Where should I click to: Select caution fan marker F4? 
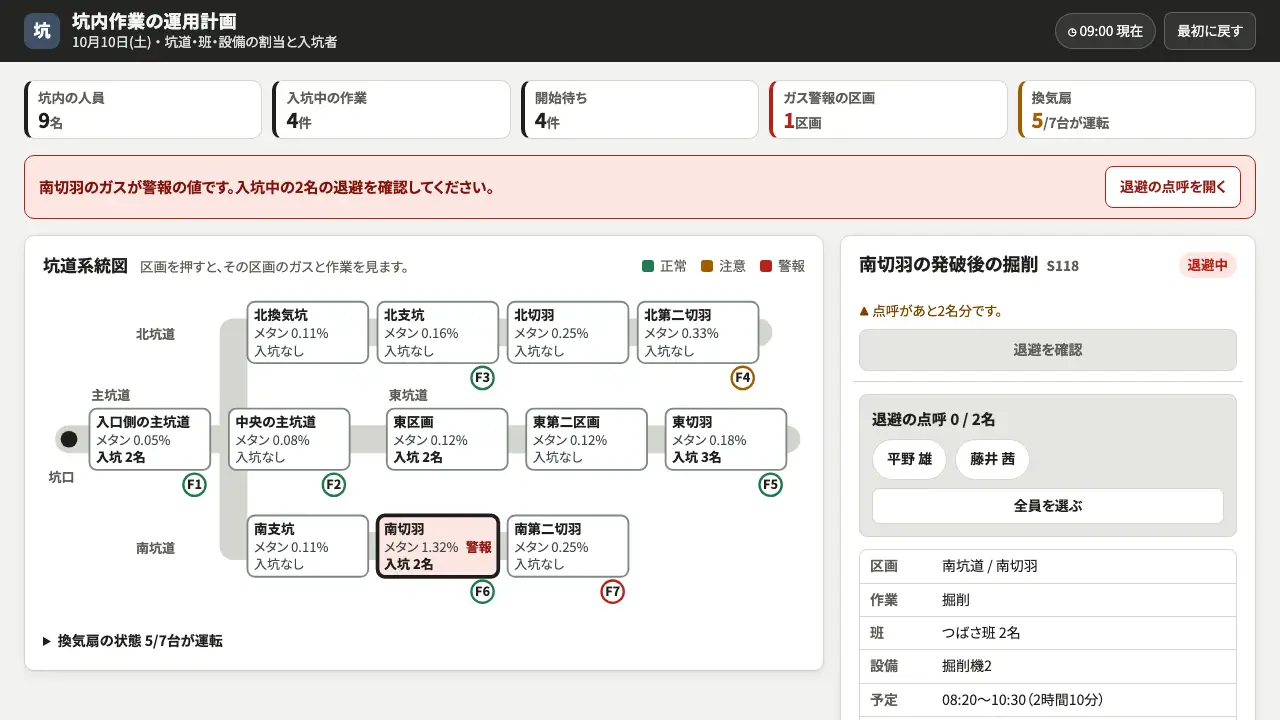[742, 378]
